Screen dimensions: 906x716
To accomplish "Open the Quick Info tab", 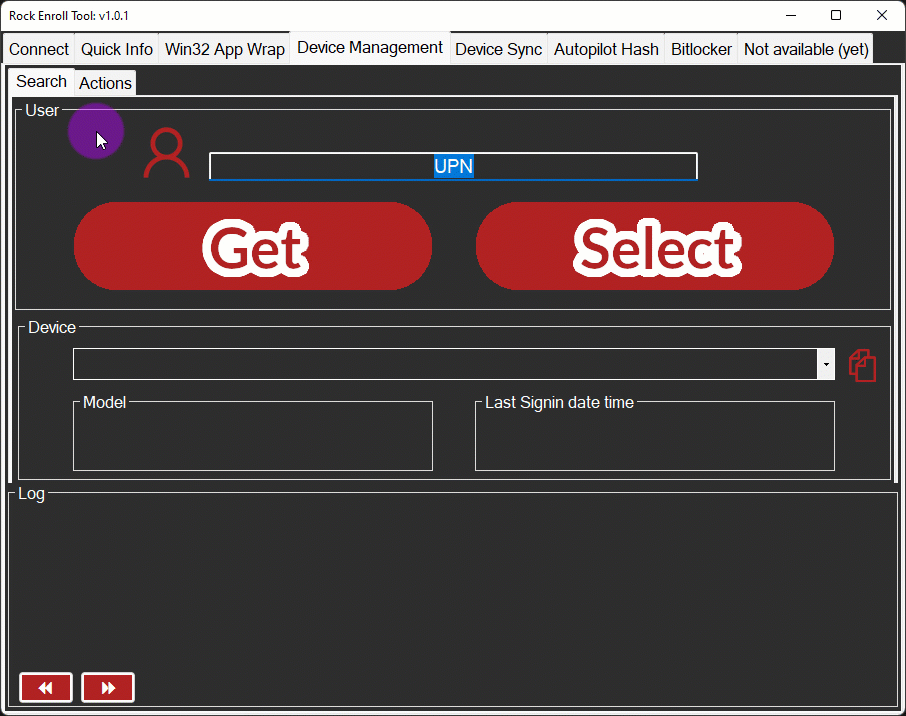I will 117,49.
